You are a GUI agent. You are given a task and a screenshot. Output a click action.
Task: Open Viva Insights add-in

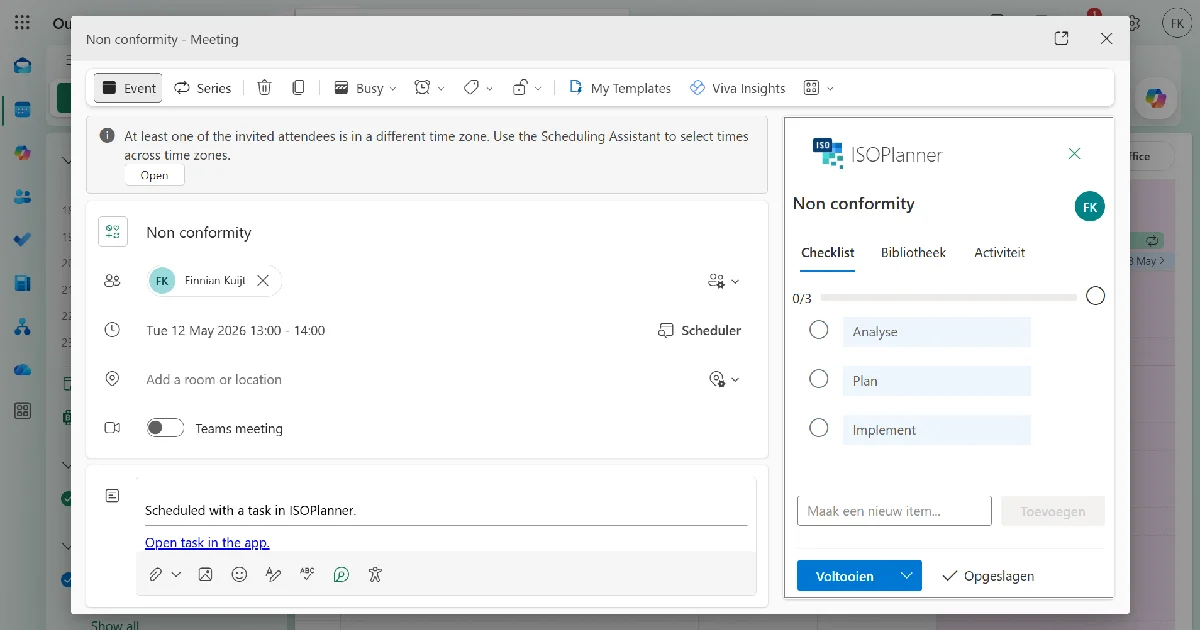click(x=738, y=88)
